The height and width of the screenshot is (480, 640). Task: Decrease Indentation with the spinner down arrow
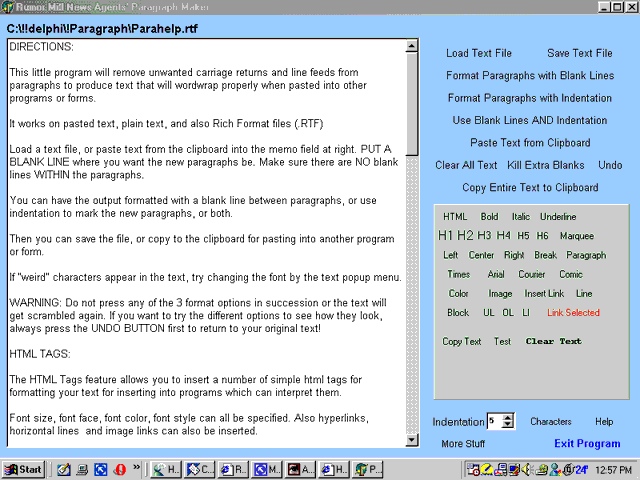click(508, 425)
